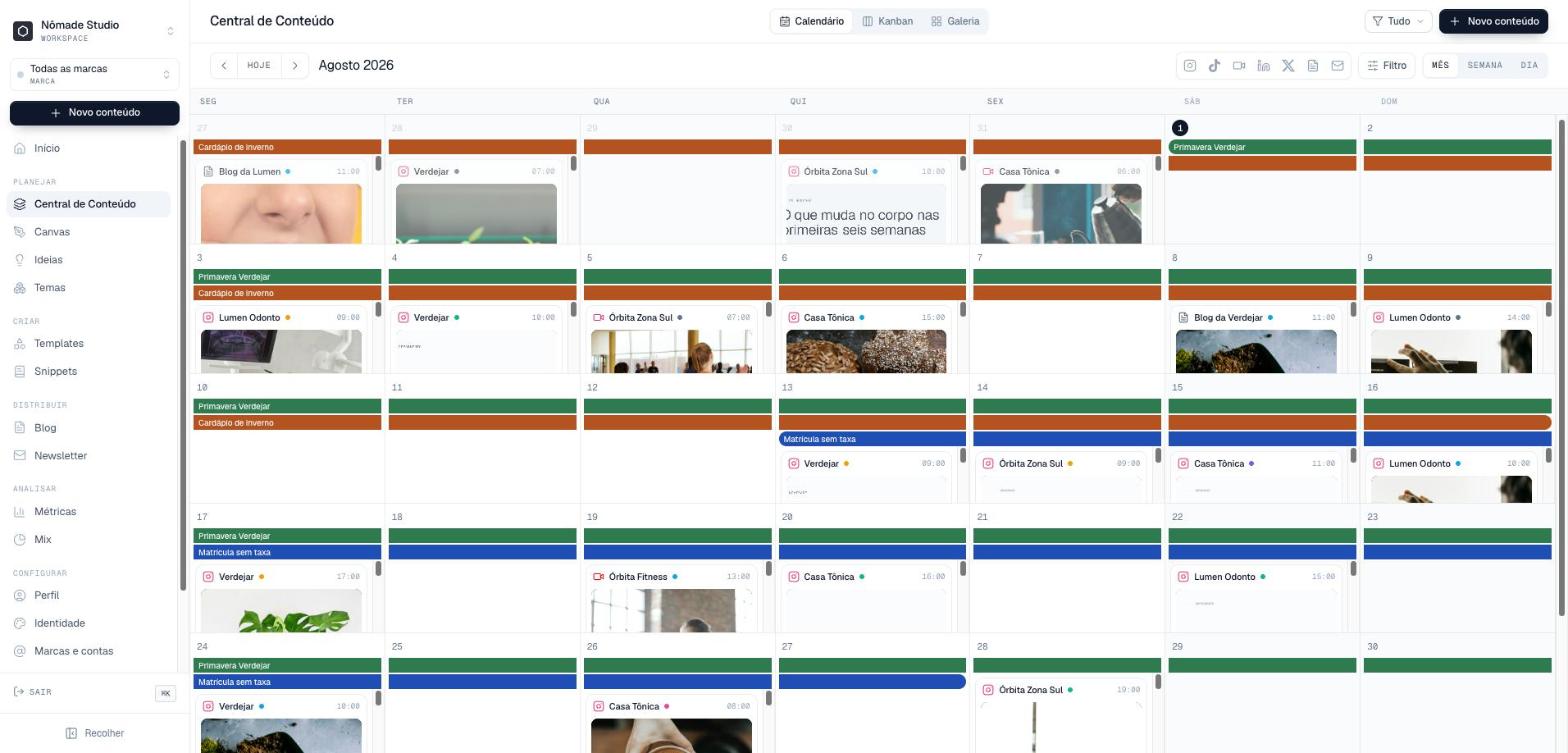Open the Blog da Verdejar 11:00 post
The width and height of the screenshot is (1568, 753).
[1256, 340]
